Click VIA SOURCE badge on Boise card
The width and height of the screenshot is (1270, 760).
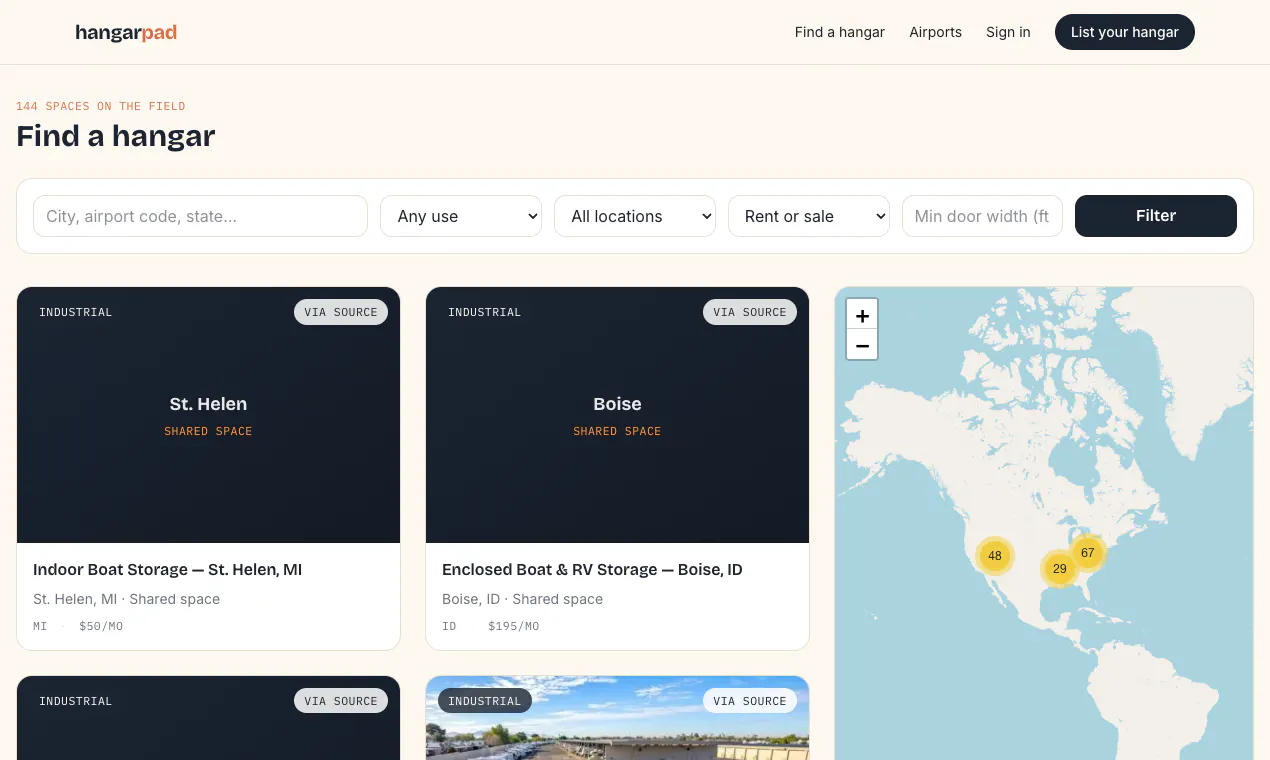[x=750, y=312]
